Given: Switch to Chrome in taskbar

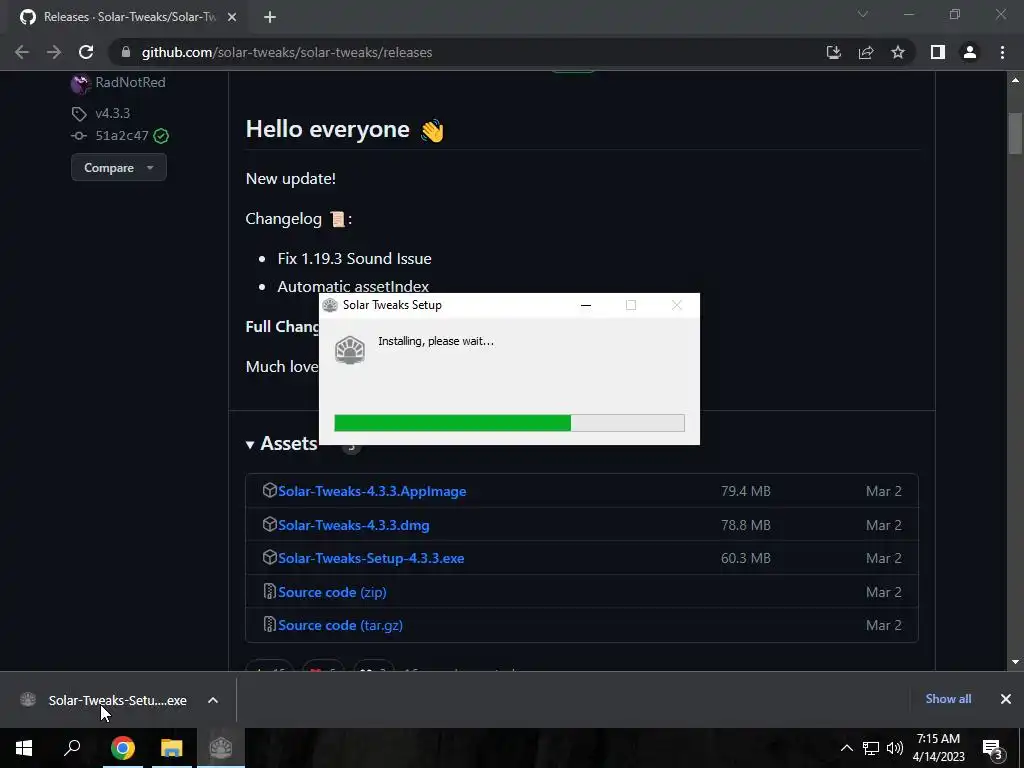Looking at the screenshot, I should click(x=123, y=748).
